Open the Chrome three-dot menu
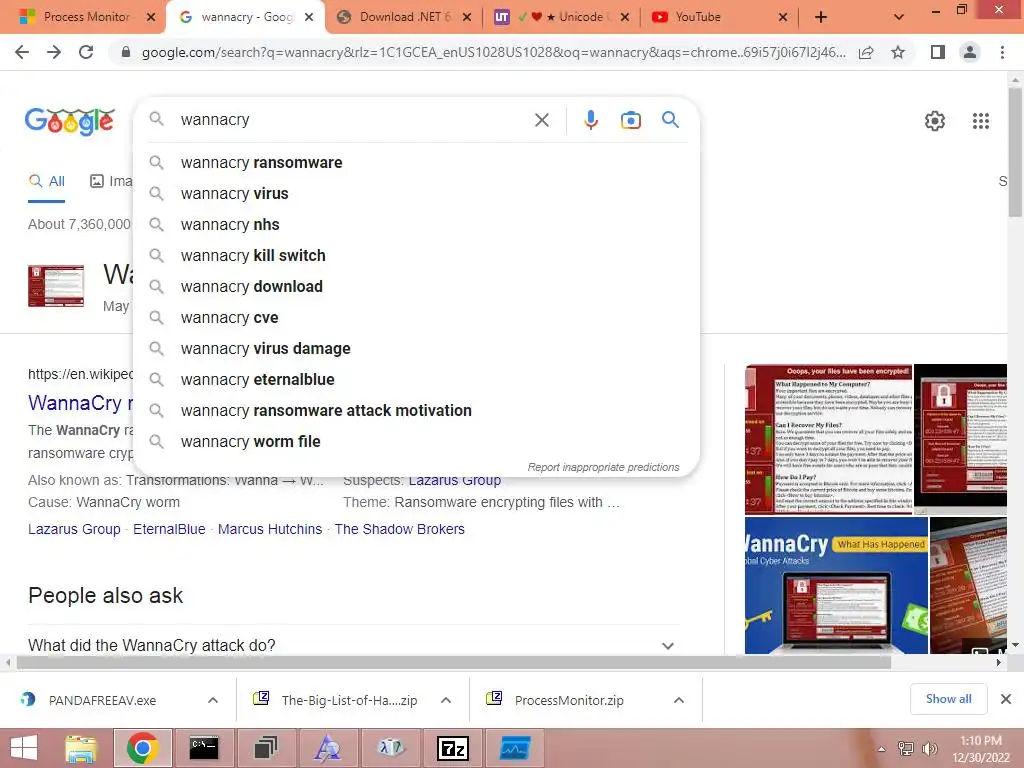The image size is (1024, 768). pos(1002,52)
